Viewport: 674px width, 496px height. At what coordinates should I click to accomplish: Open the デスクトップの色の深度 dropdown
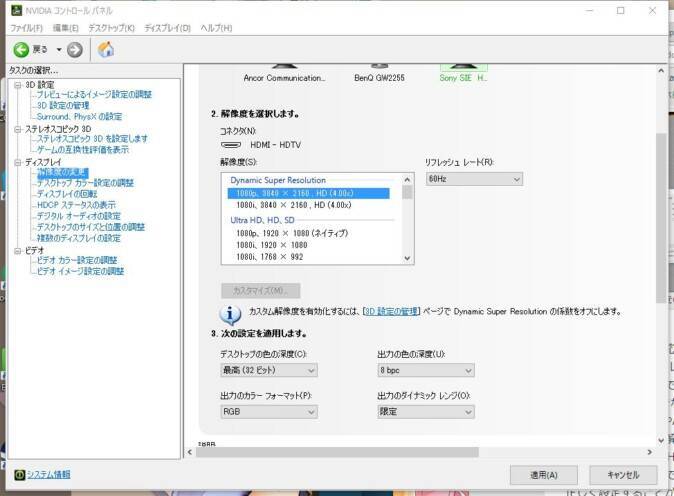tap(269, 370)
